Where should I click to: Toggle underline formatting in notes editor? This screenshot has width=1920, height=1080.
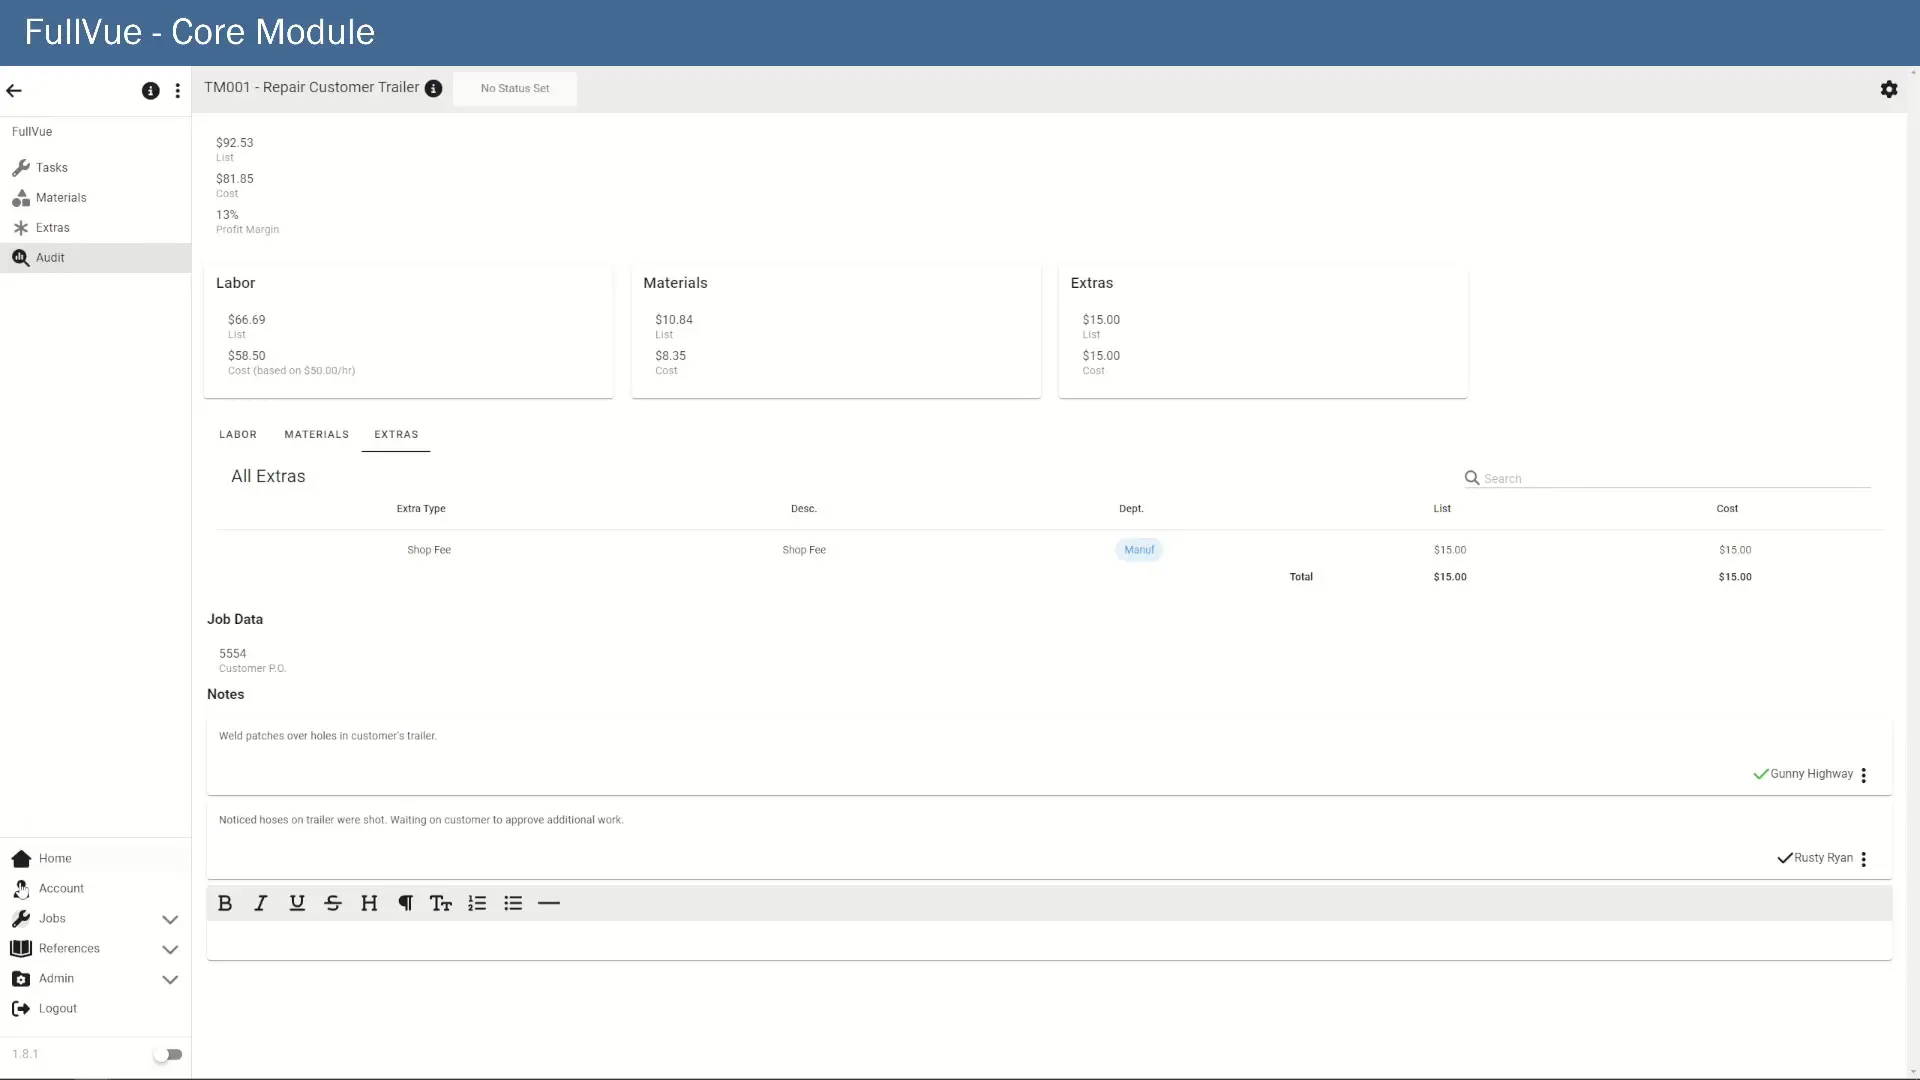[x=297, y=903]
